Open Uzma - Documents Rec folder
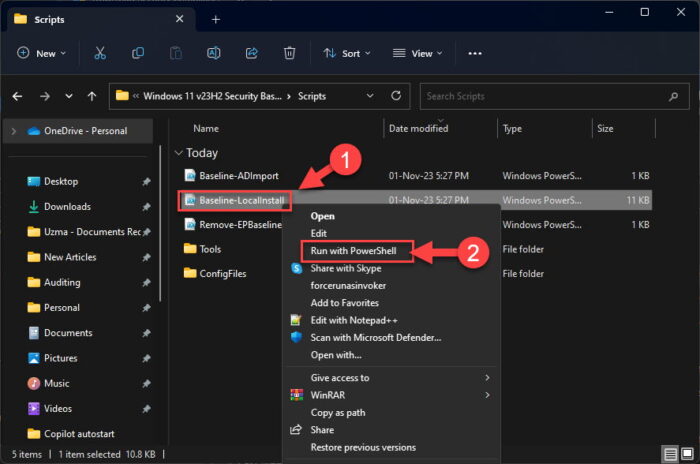Viewport: 700px width, 464px height. pos(92,232)
